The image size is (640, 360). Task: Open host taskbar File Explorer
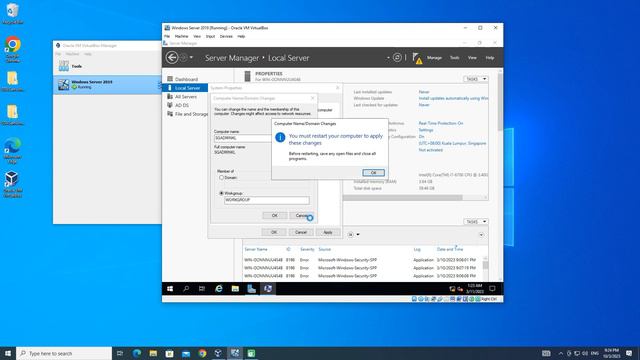(x=153, y=353)
